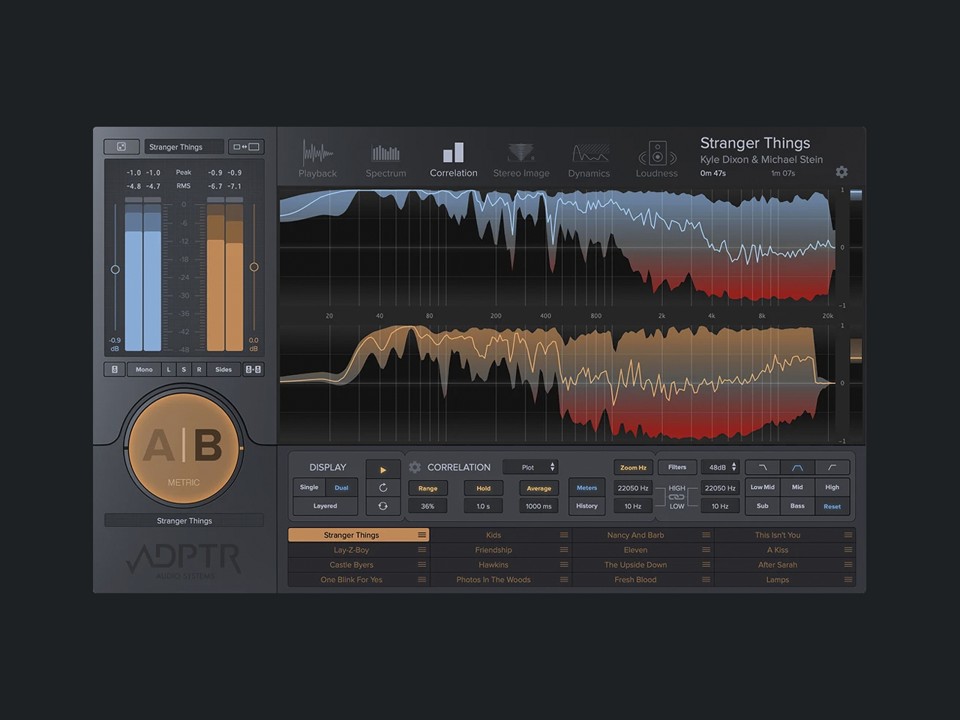Viewport: 960px width, 720px height.
Task: Select the Correlation tab
Action: pos(453,160)
